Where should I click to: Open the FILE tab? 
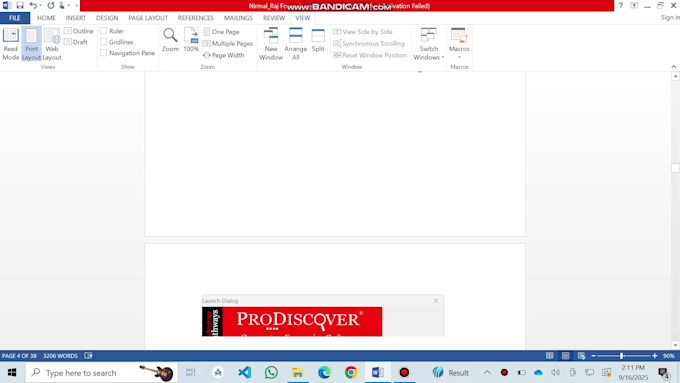coord(15,18)
